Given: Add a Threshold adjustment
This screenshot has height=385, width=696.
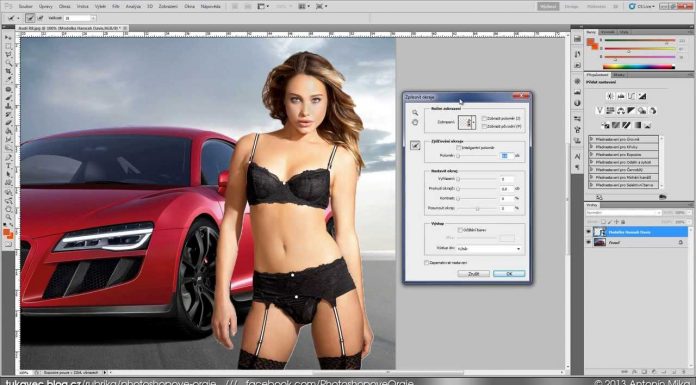Looking at the screenshot, I should [626, 125].
